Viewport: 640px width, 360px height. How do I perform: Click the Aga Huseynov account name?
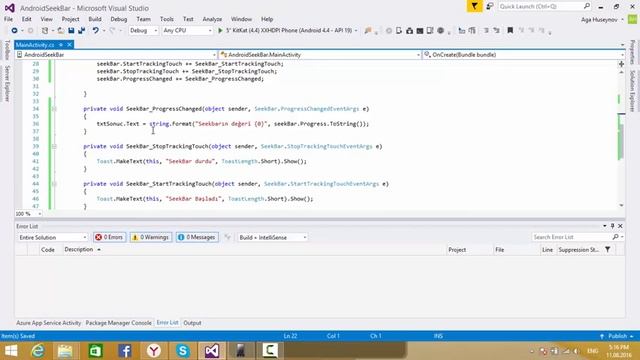pos(599,20)
